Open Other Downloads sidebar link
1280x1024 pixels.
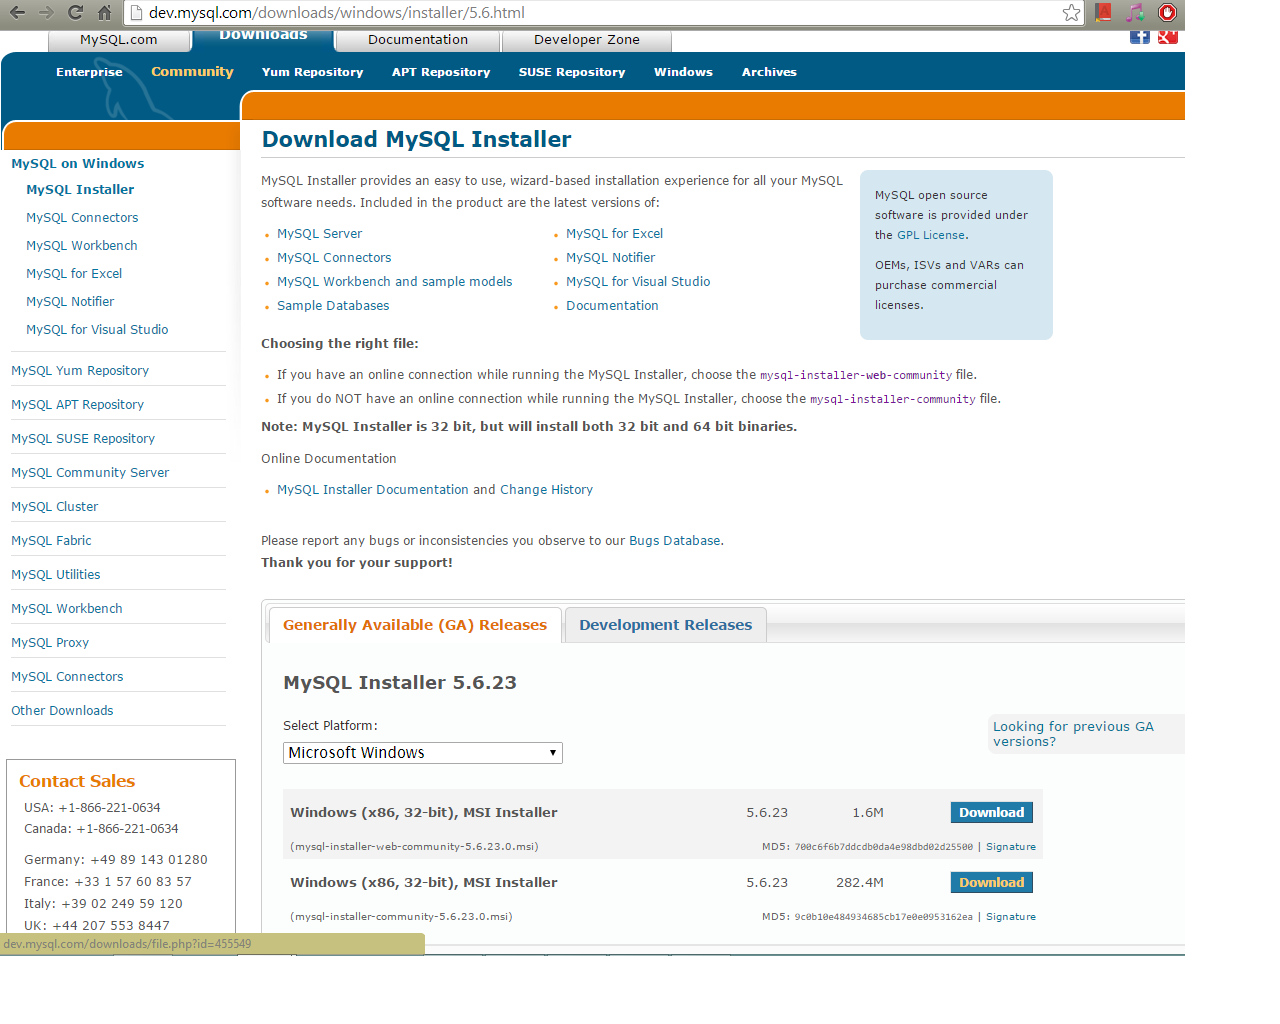coord(62,711)
